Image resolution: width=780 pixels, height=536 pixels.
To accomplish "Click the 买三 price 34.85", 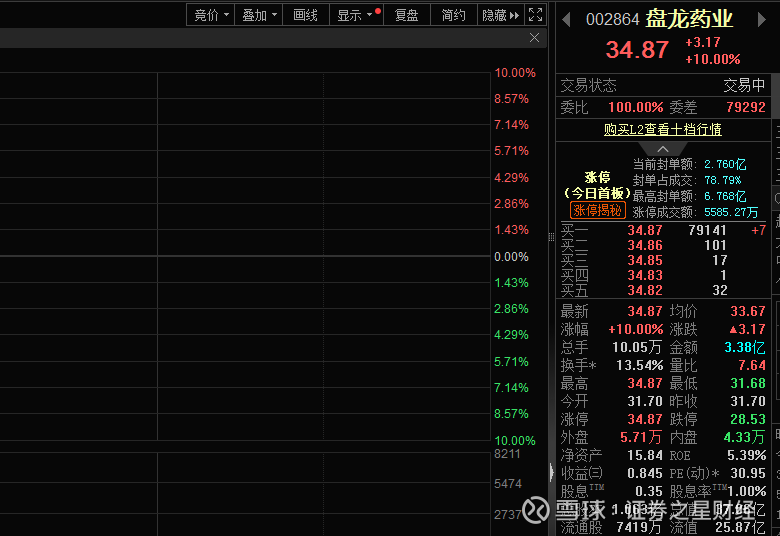I will 645,260.
